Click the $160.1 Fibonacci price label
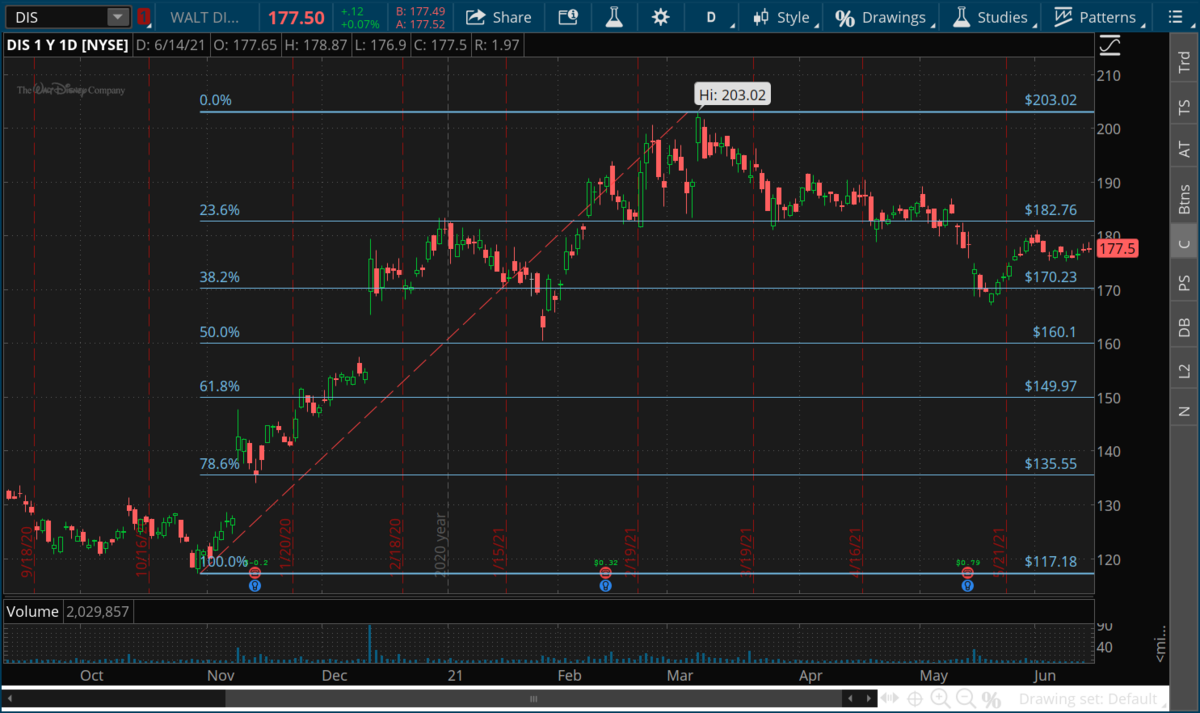The height and width of the screenshot is (713, 1200). tap(1055, 332)
